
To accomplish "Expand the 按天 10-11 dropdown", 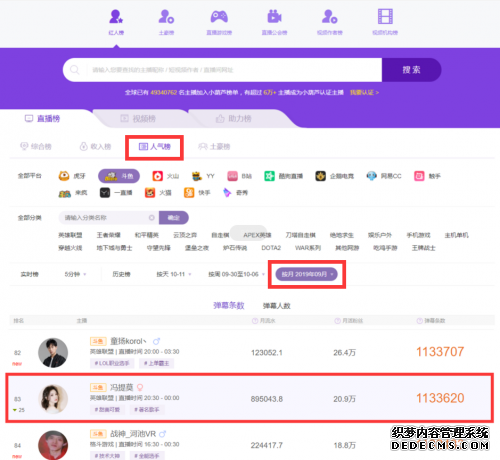I will point(174,274).
